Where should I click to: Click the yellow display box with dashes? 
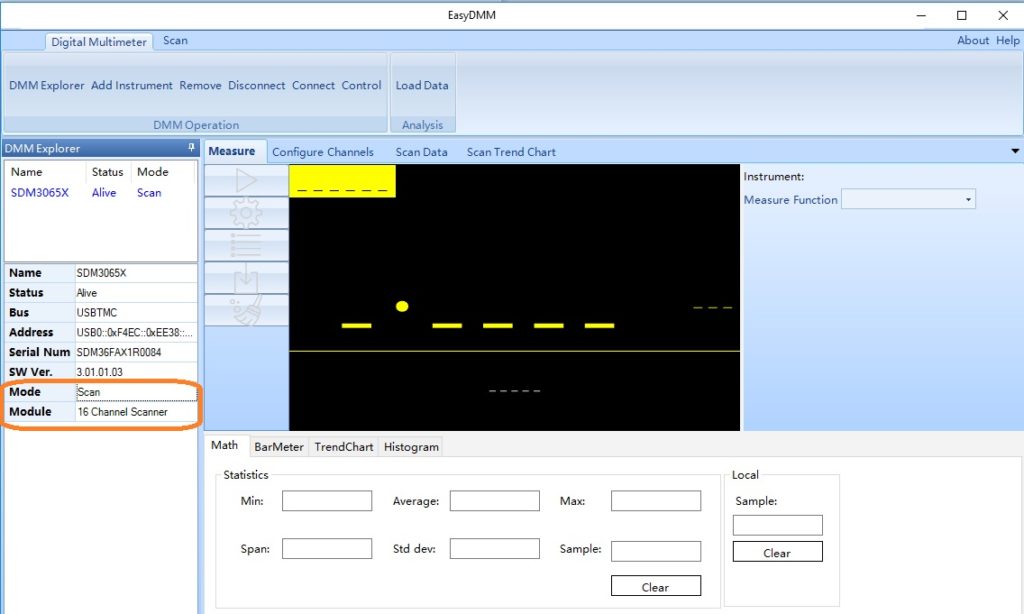342,181
